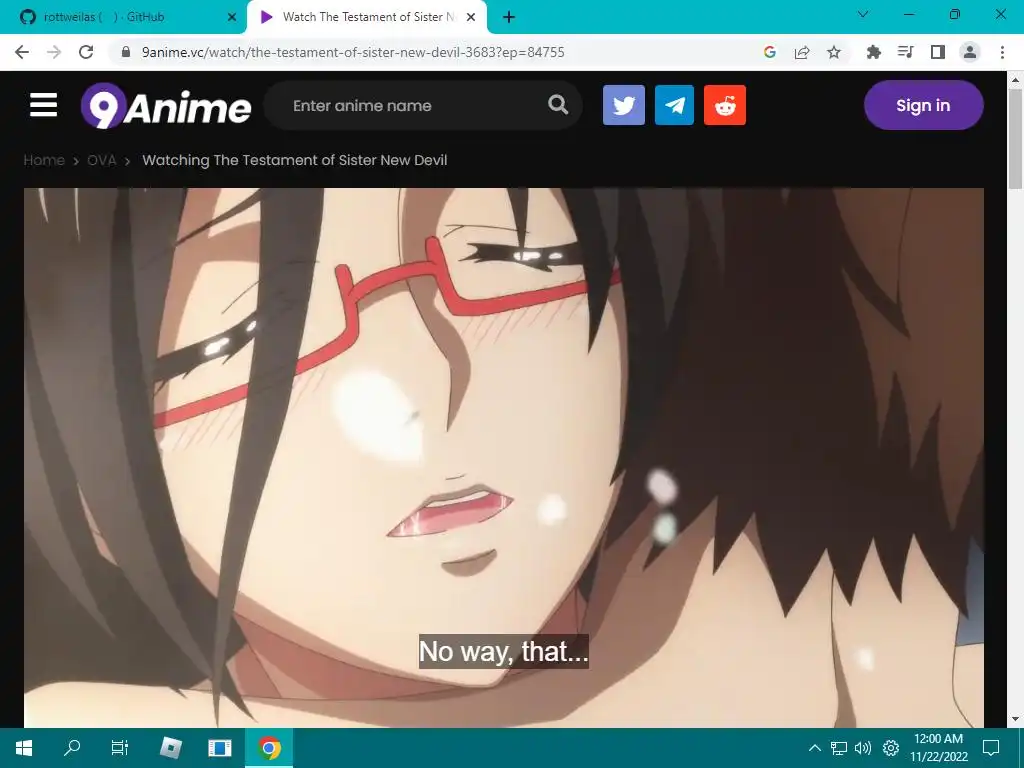Click the 9Anime logo
The image size is (1024, 768).
pyautogui.click(x=166, y=106)
